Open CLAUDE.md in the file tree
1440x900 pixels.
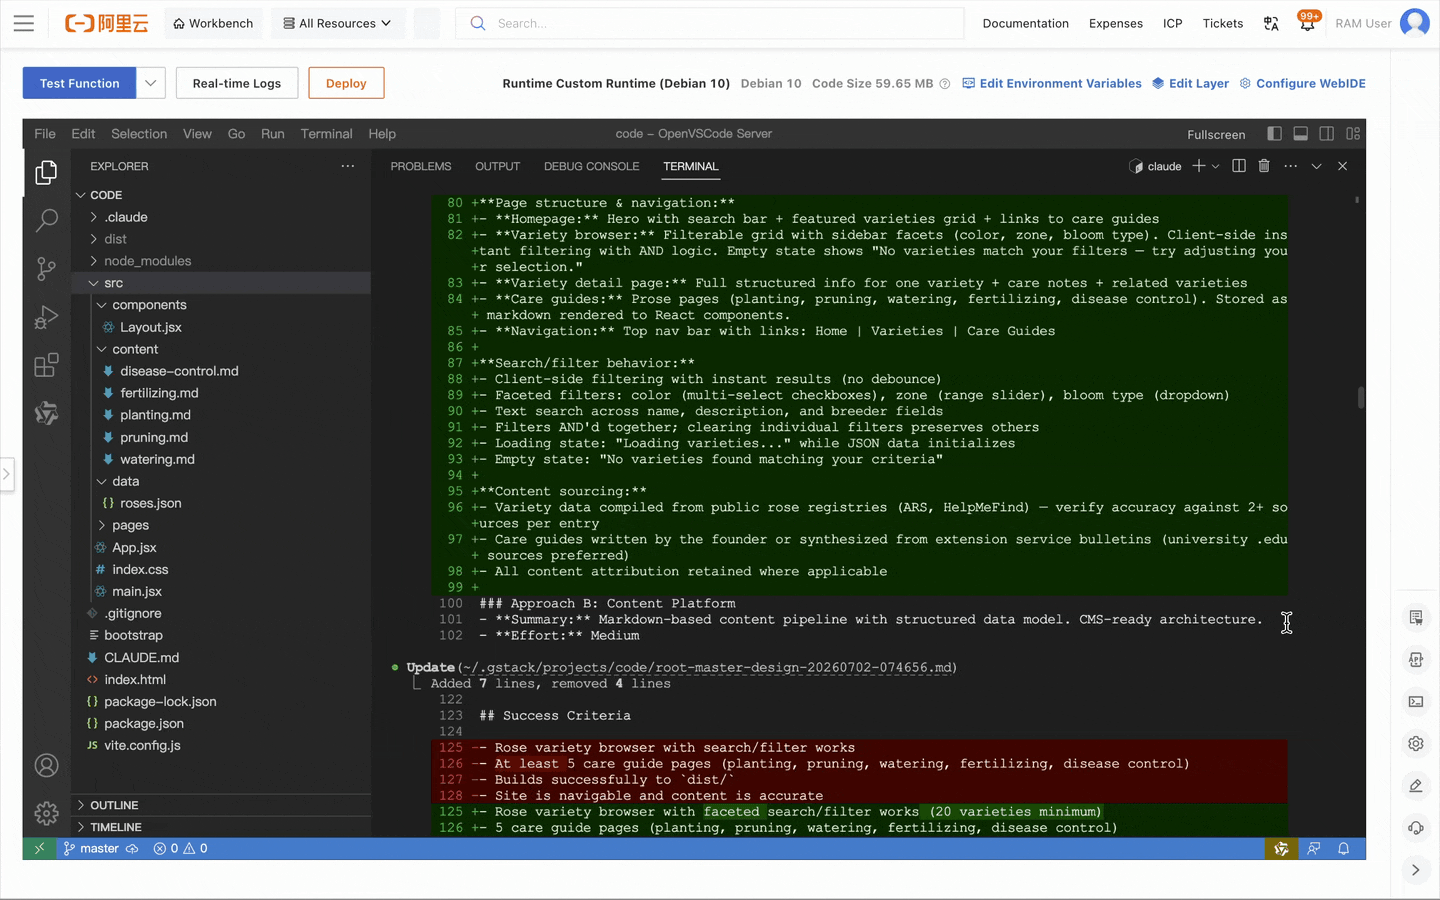pyautogui.click(x=141, y=657)
